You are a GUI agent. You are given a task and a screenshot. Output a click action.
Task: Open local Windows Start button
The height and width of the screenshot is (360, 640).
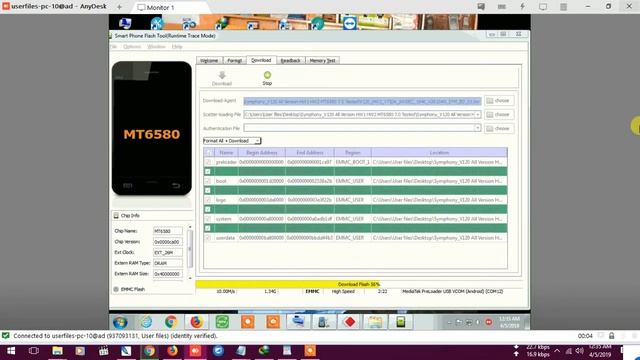(11, 351)
